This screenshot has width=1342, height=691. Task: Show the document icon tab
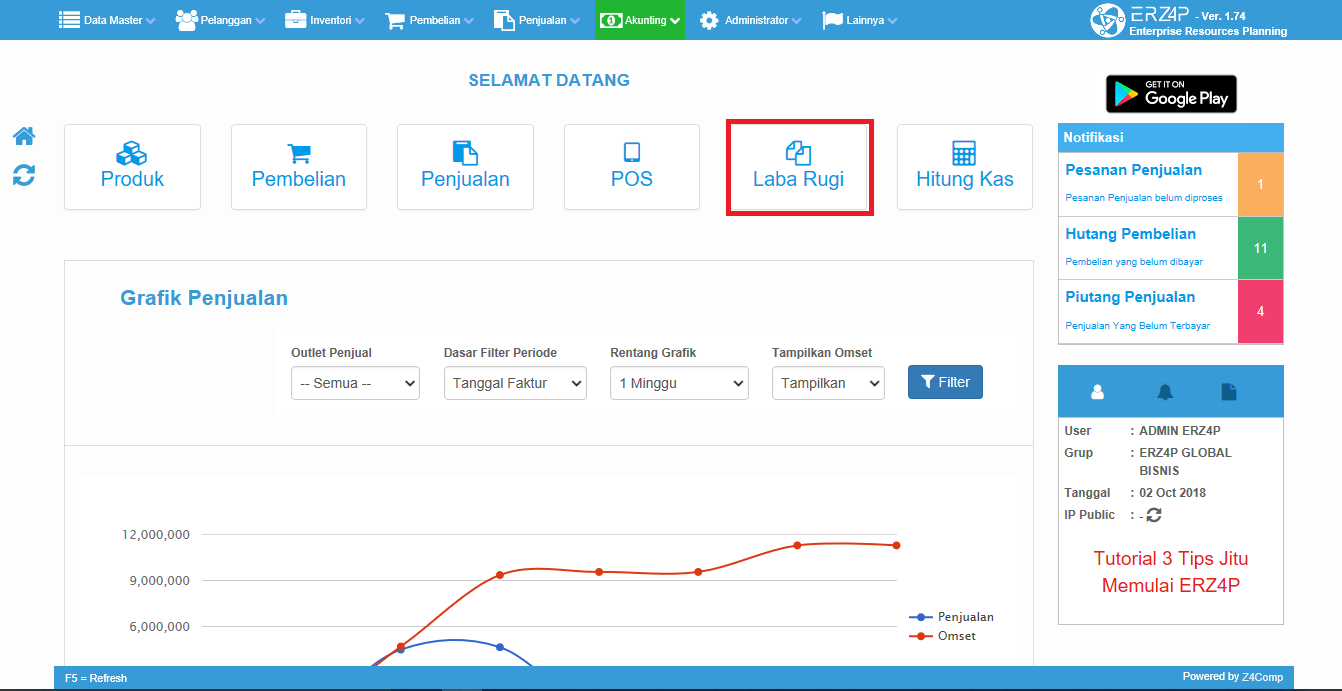pyautogui.click(x=1229, y=392)
